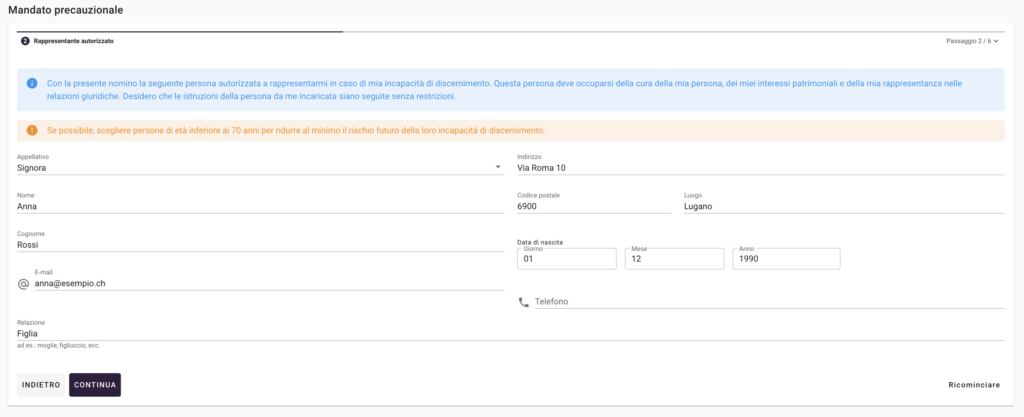
Task: Click the Relazione field containing Figlia
Action: (x=510, y=333)
